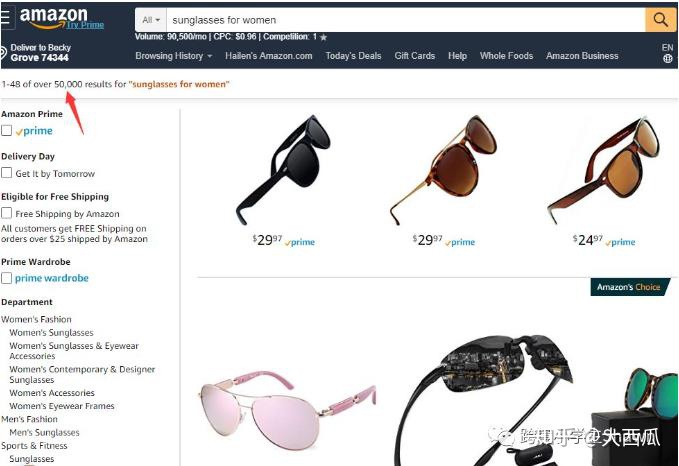Open the All departments search dropdown
679x466 pixels.
[151, 20]
